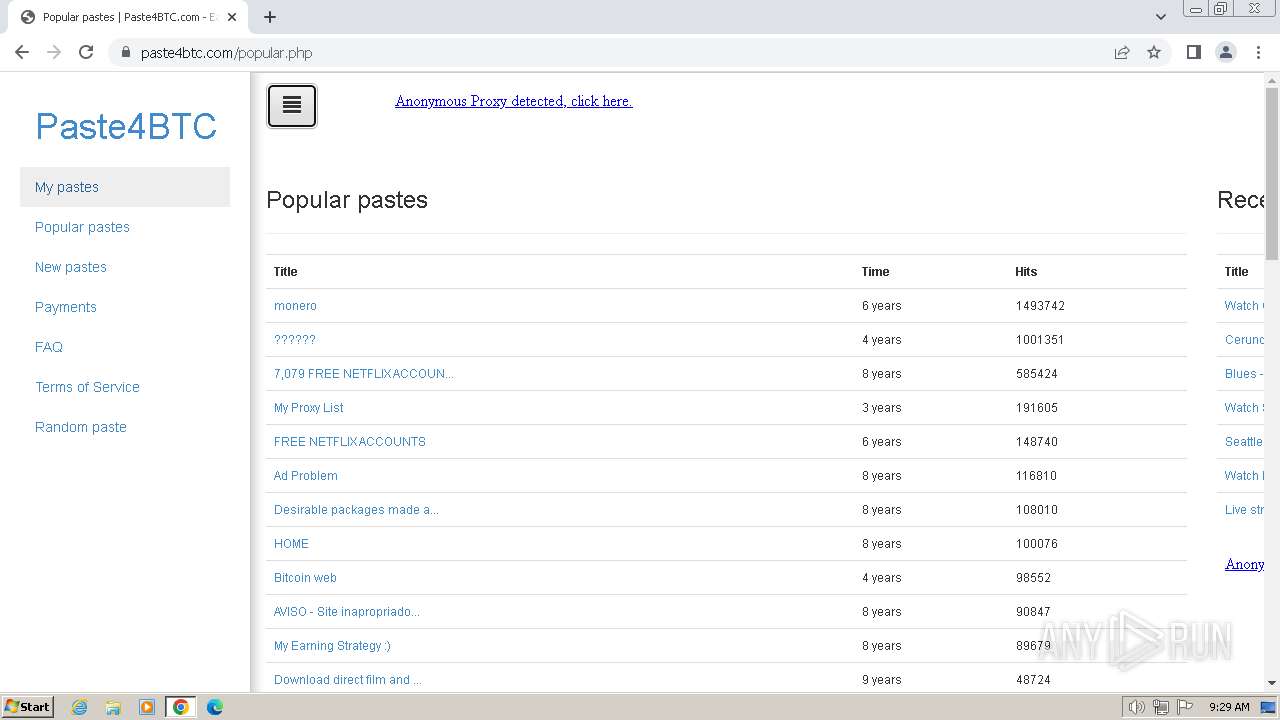The height and width of the screenshot is (720, 1280).
Task: Reload the current page
Action: (x=86, y=52)
